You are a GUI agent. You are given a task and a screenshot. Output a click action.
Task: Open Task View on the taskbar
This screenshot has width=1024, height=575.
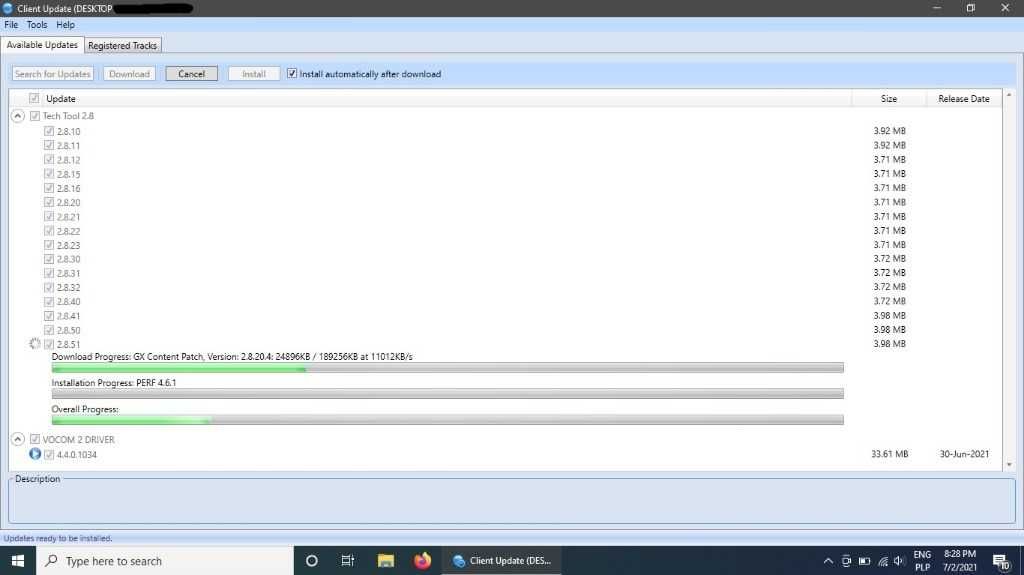pos(347,561)
